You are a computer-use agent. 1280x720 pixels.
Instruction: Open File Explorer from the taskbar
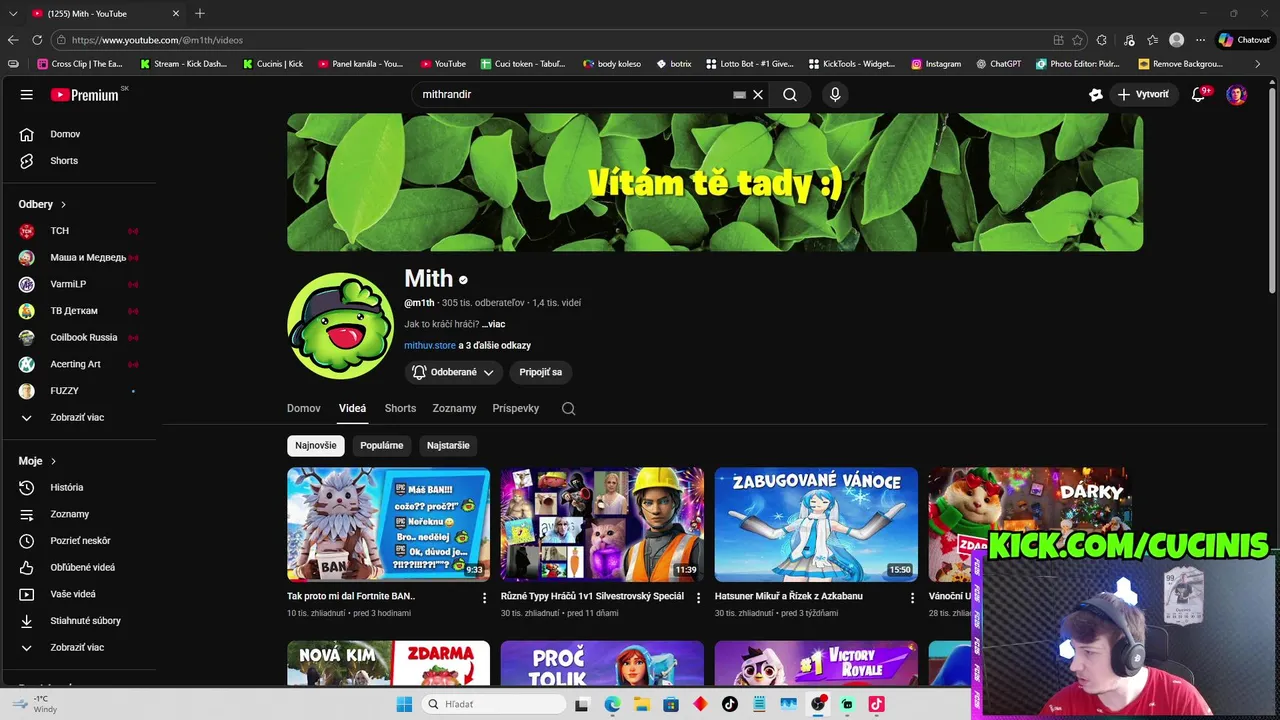[x=641, y=704]
